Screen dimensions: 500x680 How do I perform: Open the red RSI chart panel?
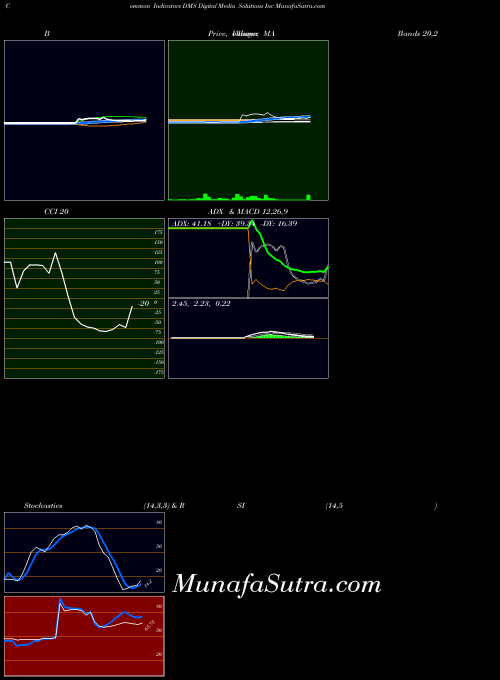coord(85,636)
